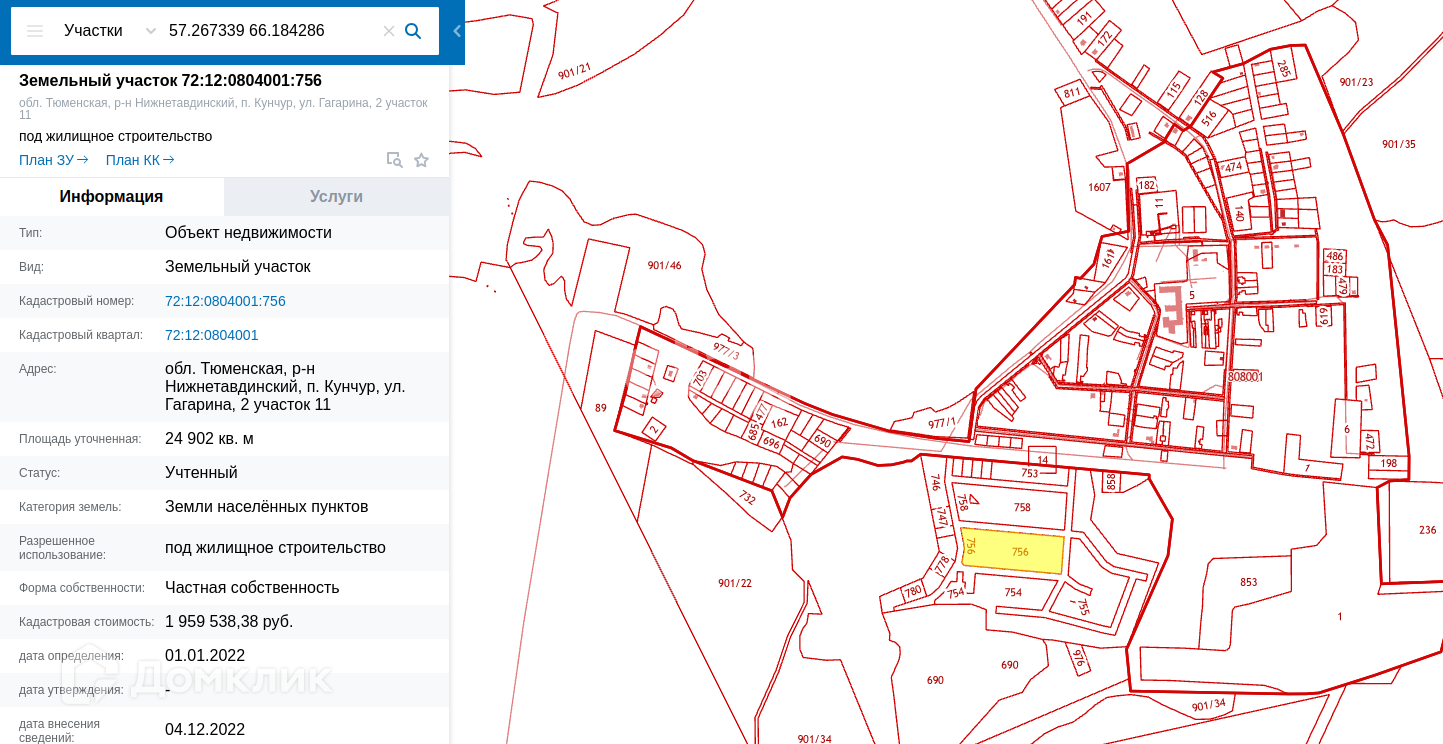1443x744 pixels.
Task: Open План КК link
Action: (140, 160)
